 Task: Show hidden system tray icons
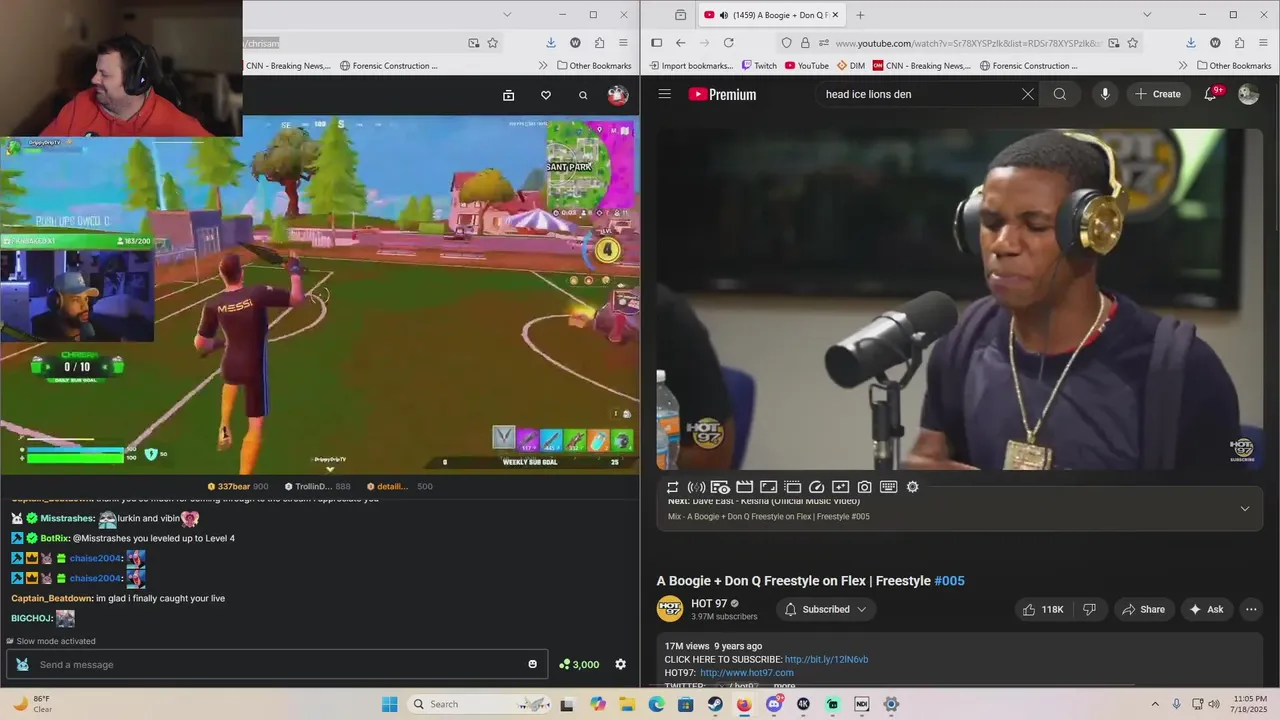pyautogui.click(x=1155, y=704)
